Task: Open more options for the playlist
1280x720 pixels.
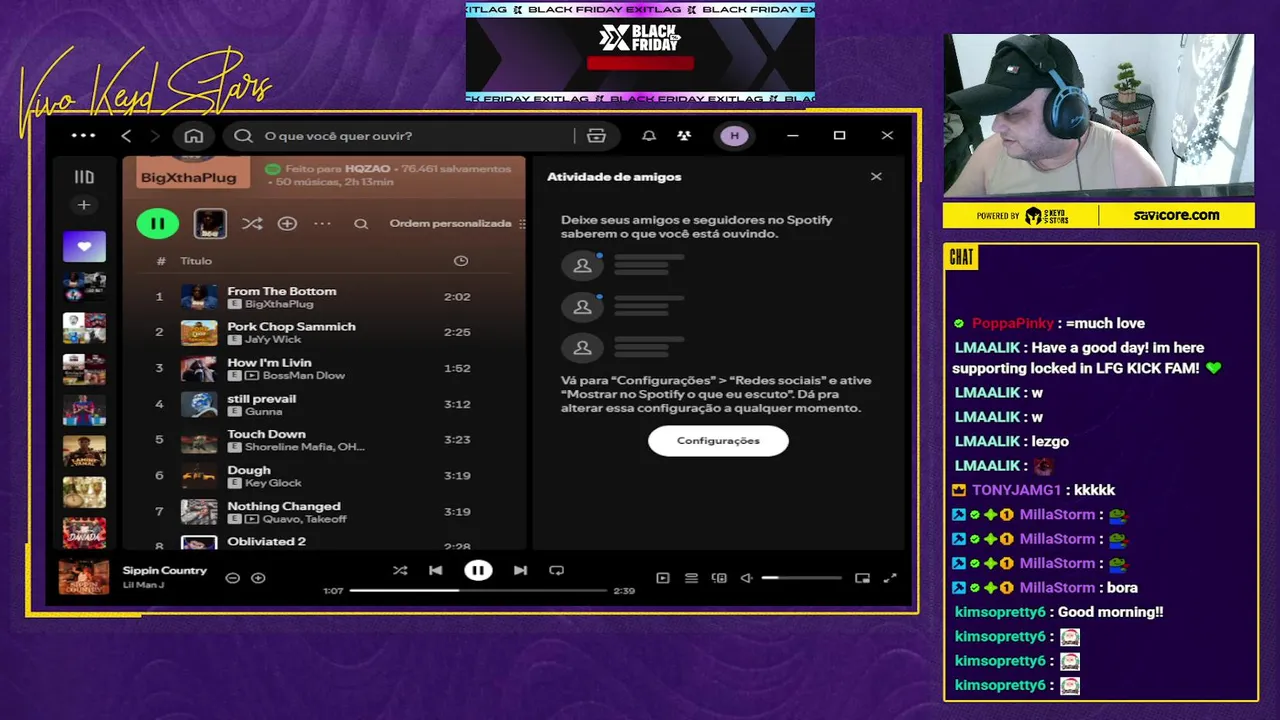Action: click(322, 224)
